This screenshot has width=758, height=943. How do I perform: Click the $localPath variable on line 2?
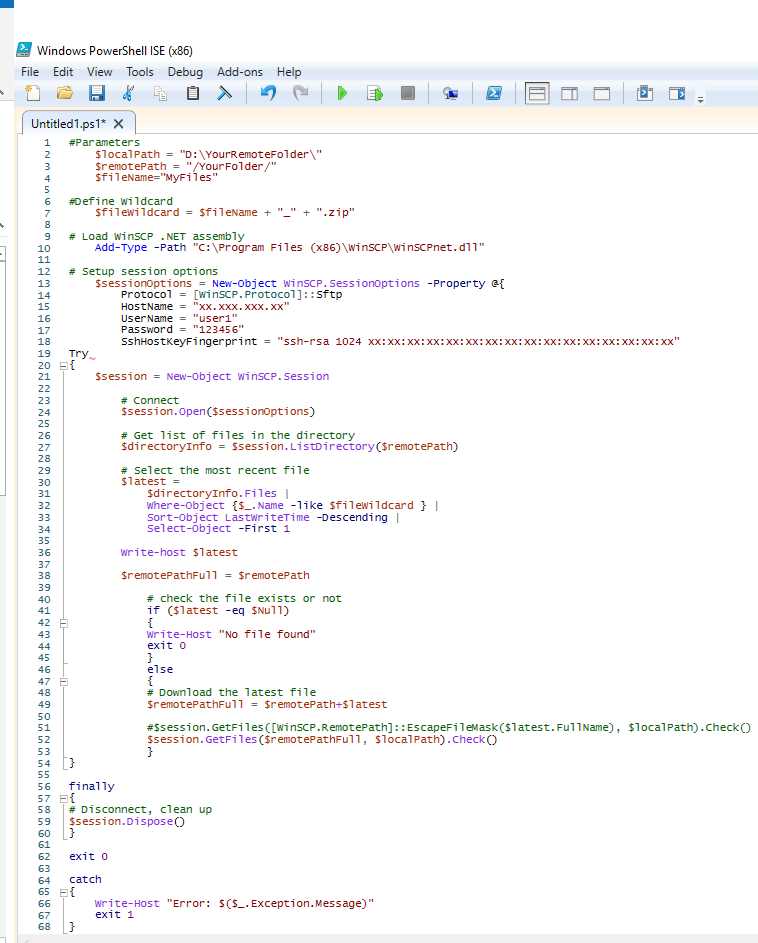(x=128, y=155)
